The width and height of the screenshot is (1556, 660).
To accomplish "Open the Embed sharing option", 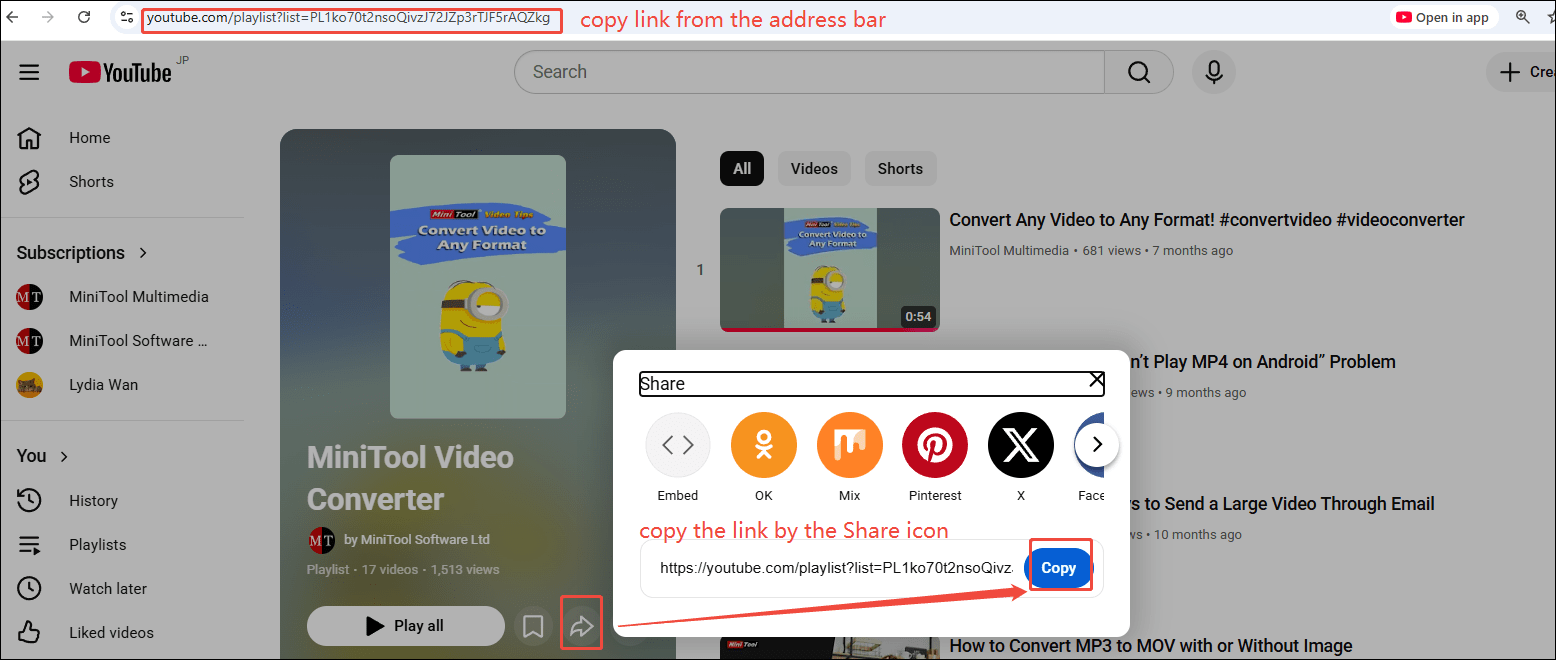I will click(x=677, y=444).
